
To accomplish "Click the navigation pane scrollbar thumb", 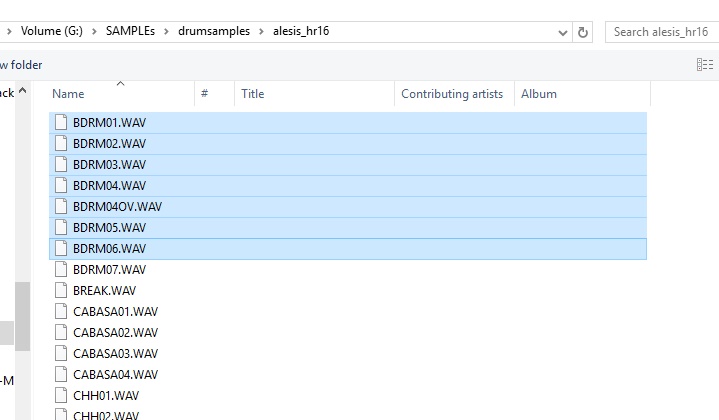I will (22, 316).
